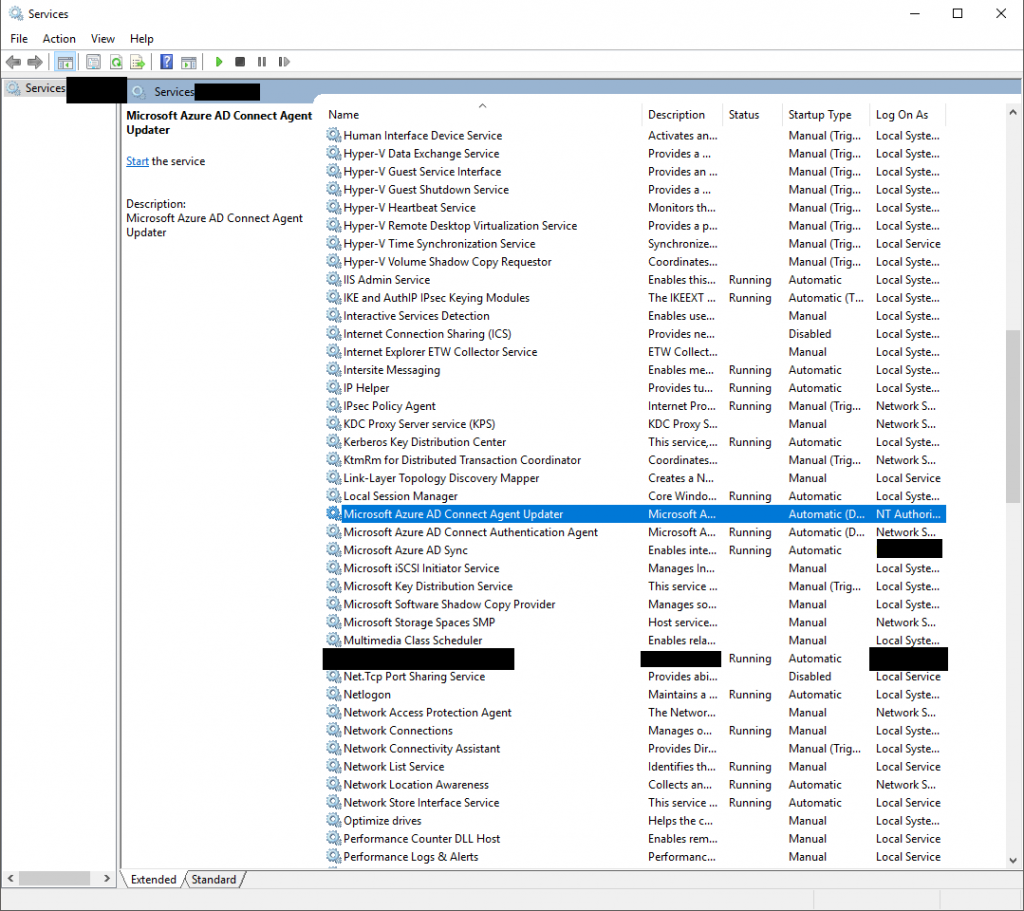Click the vertical scrollbar down arrow
Screen dimensions: 1024x911
click(x=1013, y=860)
